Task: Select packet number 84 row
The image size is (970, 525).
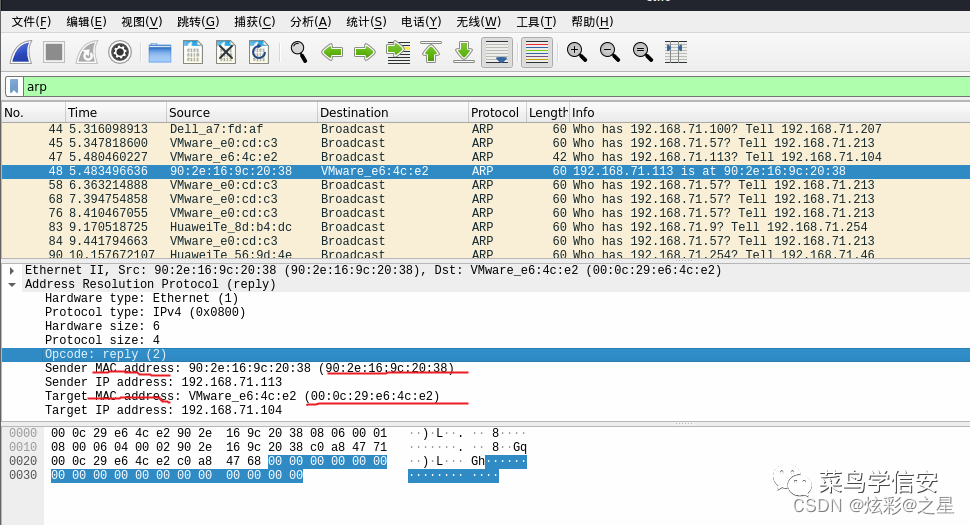Action: (x=486, y=241)
